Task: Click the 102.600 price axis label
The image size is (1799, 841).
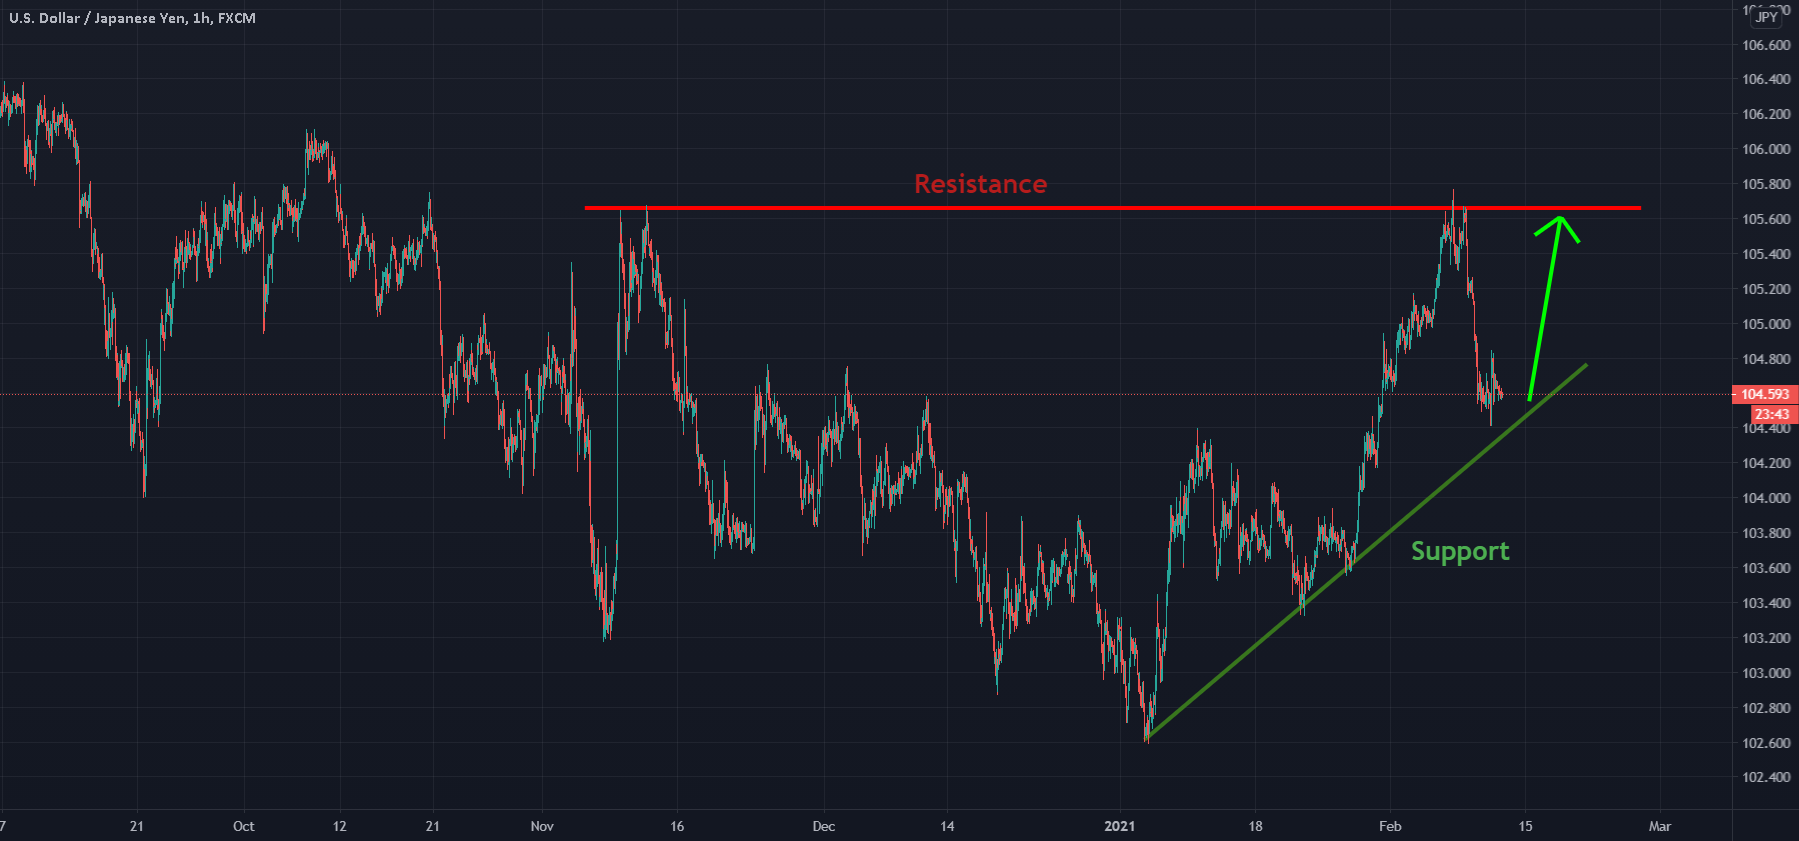Action: tap(1766, 743)
